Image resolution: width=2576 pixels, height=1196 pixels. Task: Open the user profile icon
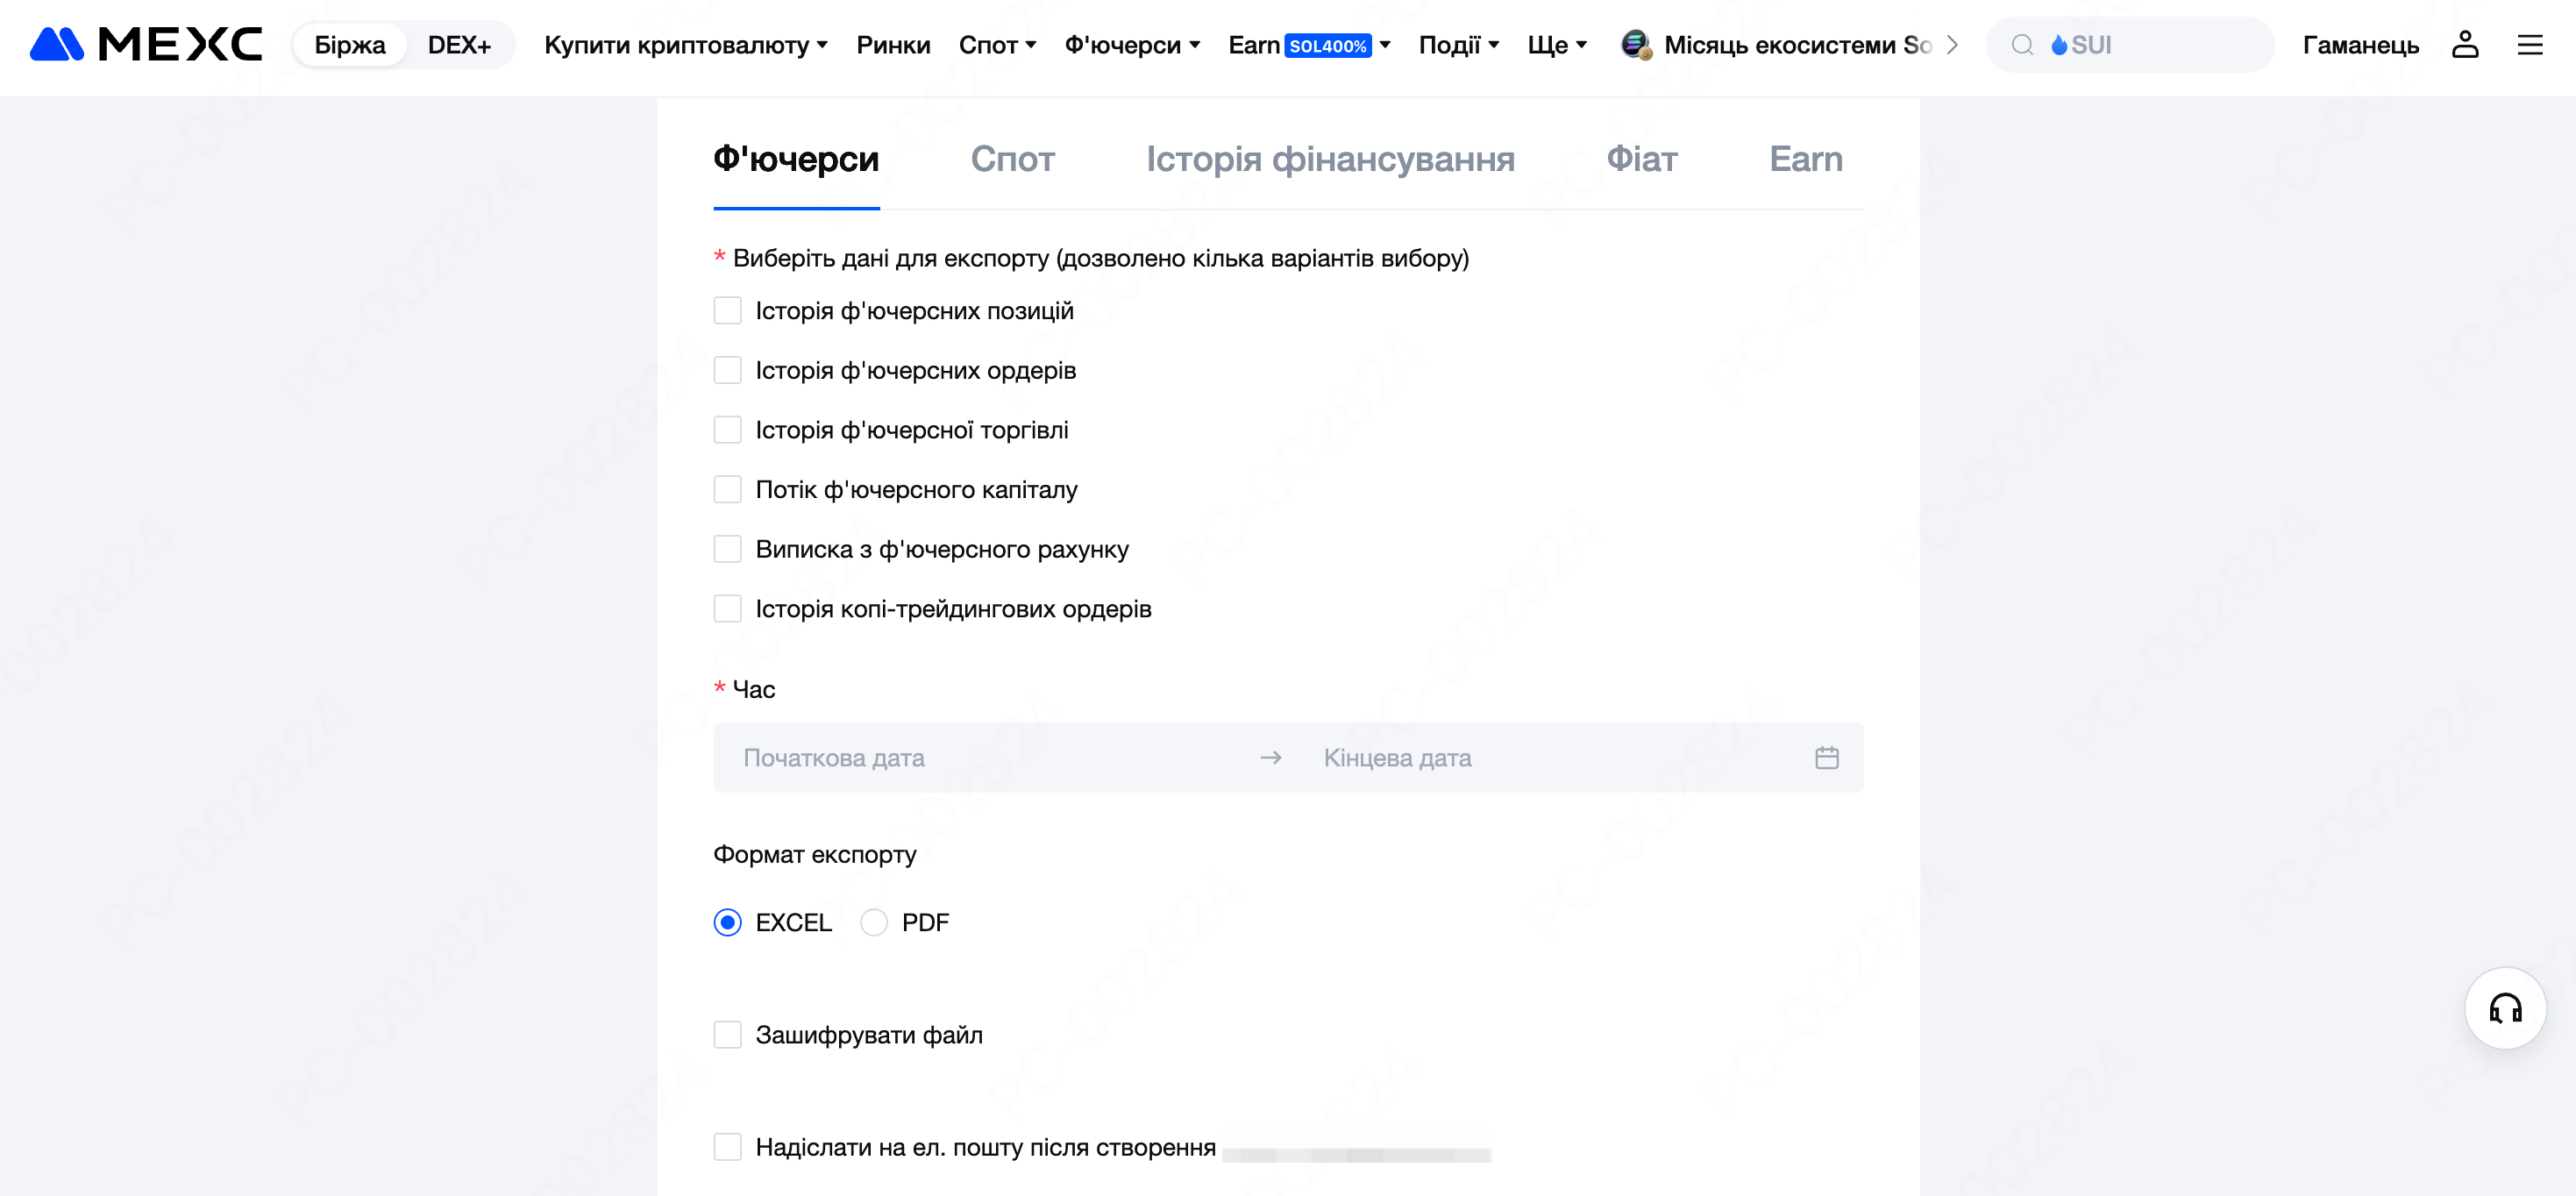[2465, 44]
